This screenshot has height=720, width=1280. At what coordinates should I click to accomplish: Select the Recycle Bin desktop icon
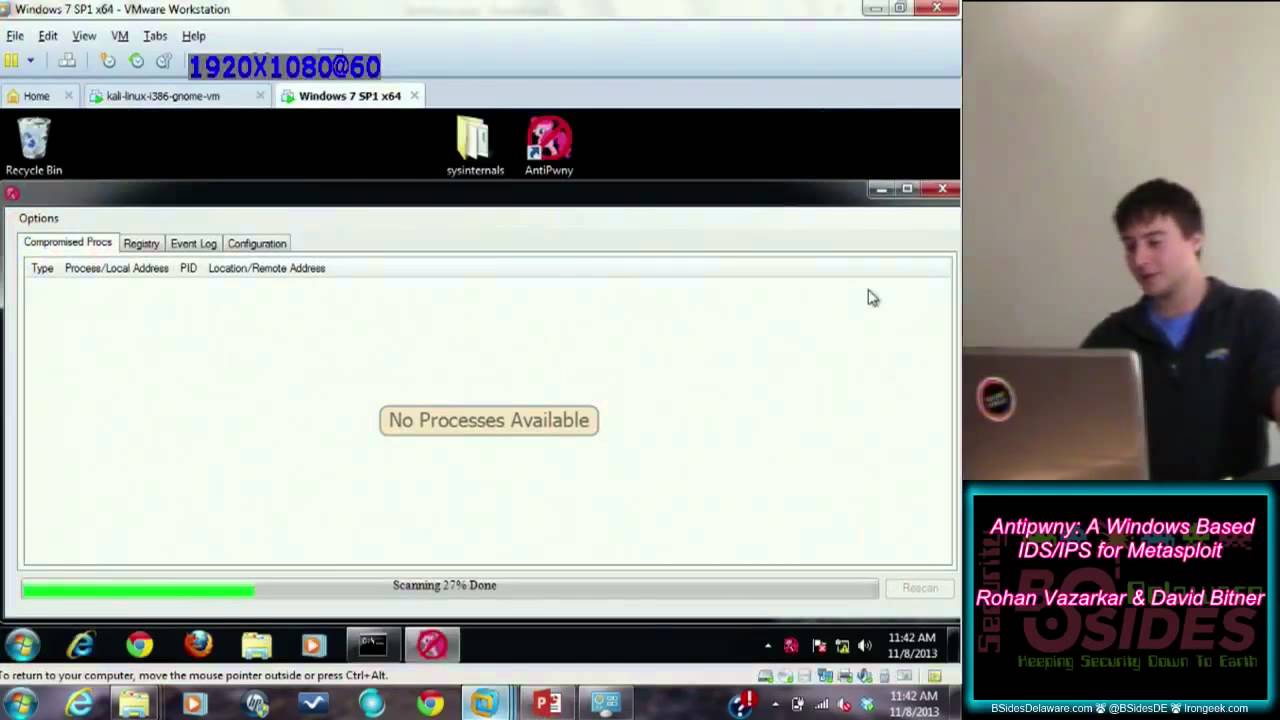point(34,147)
